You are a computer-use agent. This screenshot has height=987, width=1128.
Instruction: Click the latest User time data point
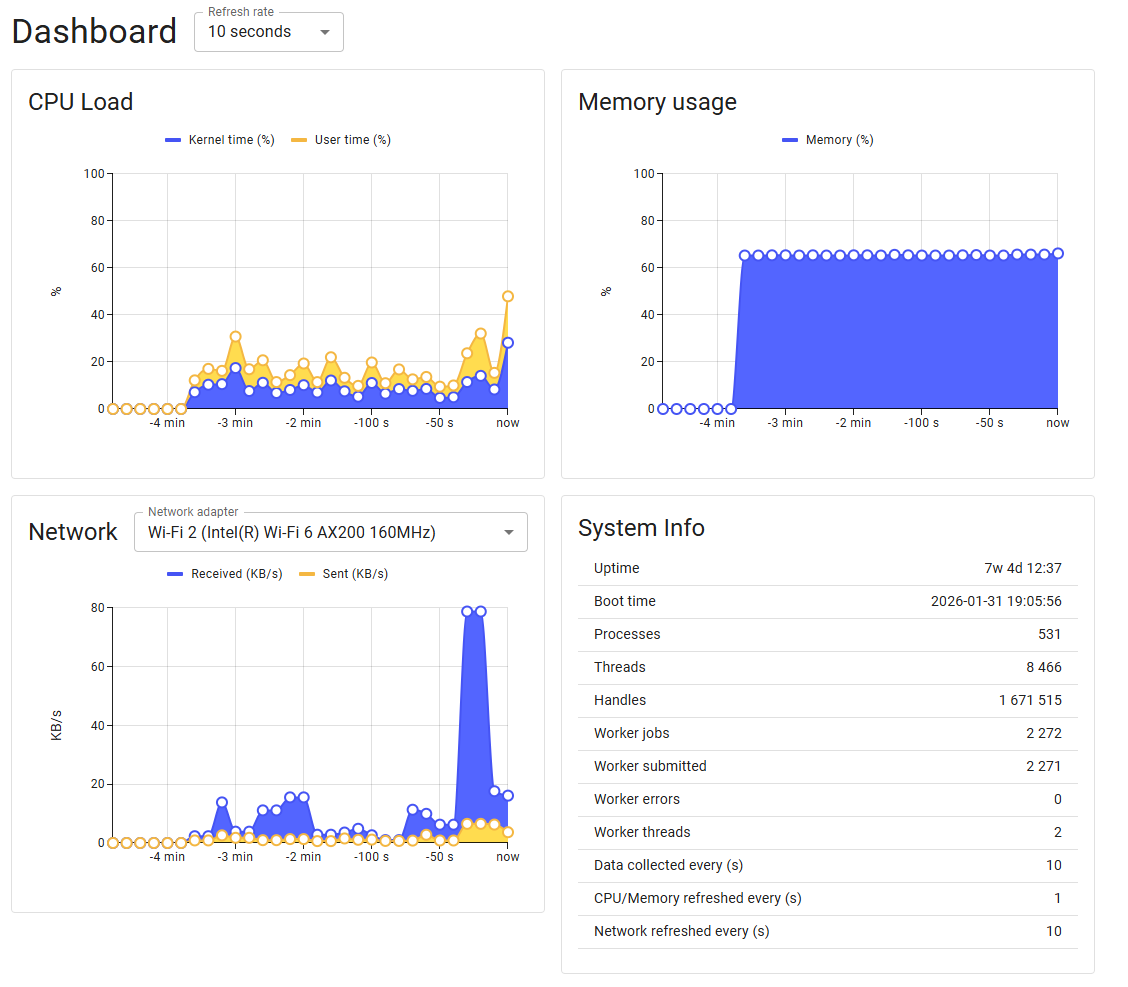[508, 296]
